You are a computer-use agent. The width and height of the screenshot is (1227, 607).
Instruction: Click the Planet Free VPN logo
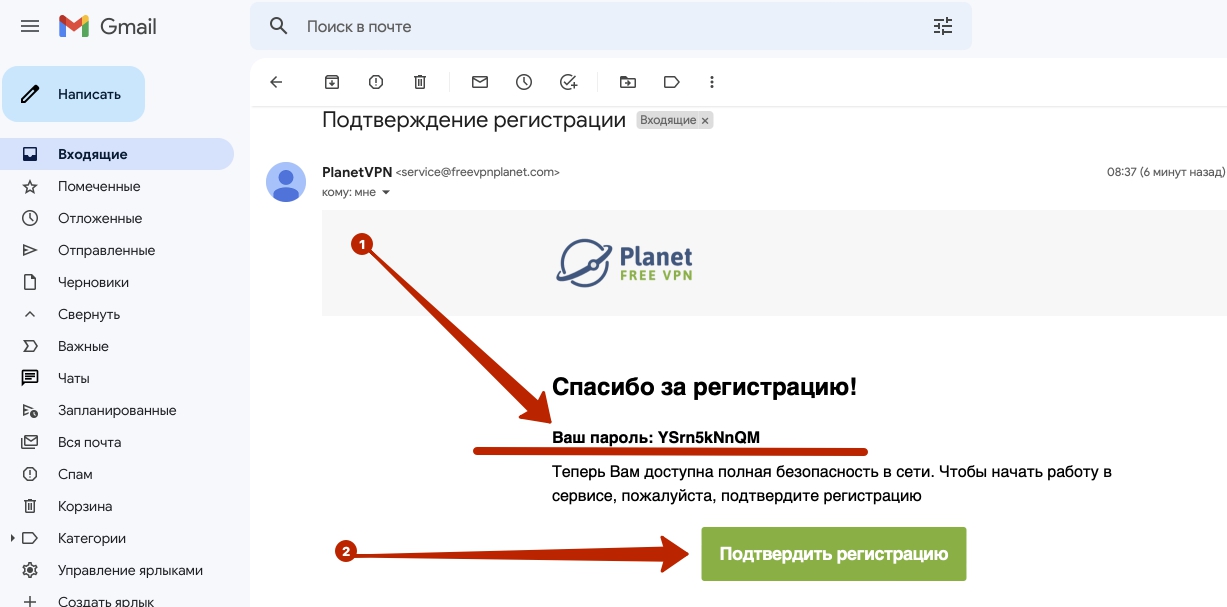pos(625,262)
